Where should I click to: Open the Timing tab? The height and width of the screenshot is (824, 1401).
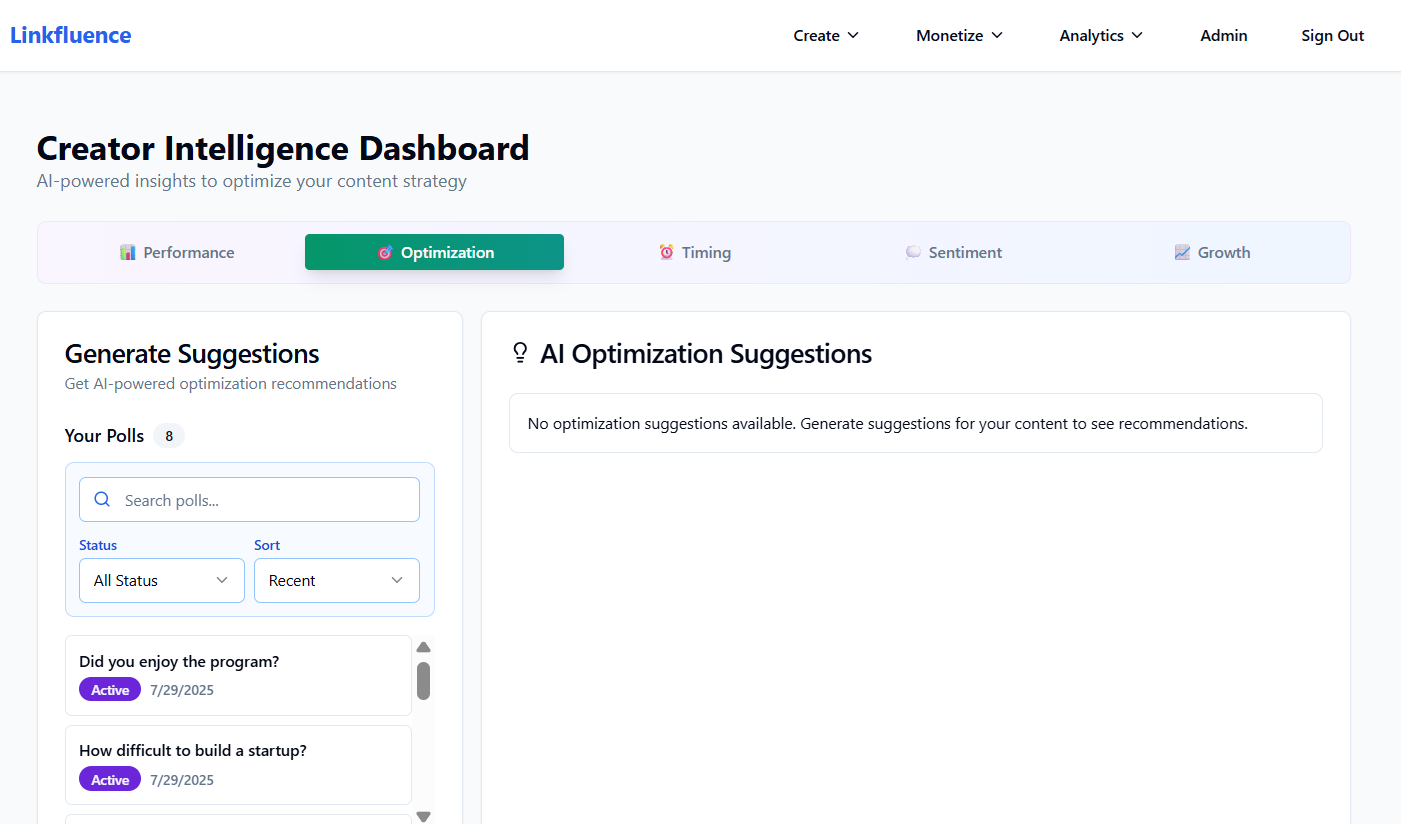694,252
